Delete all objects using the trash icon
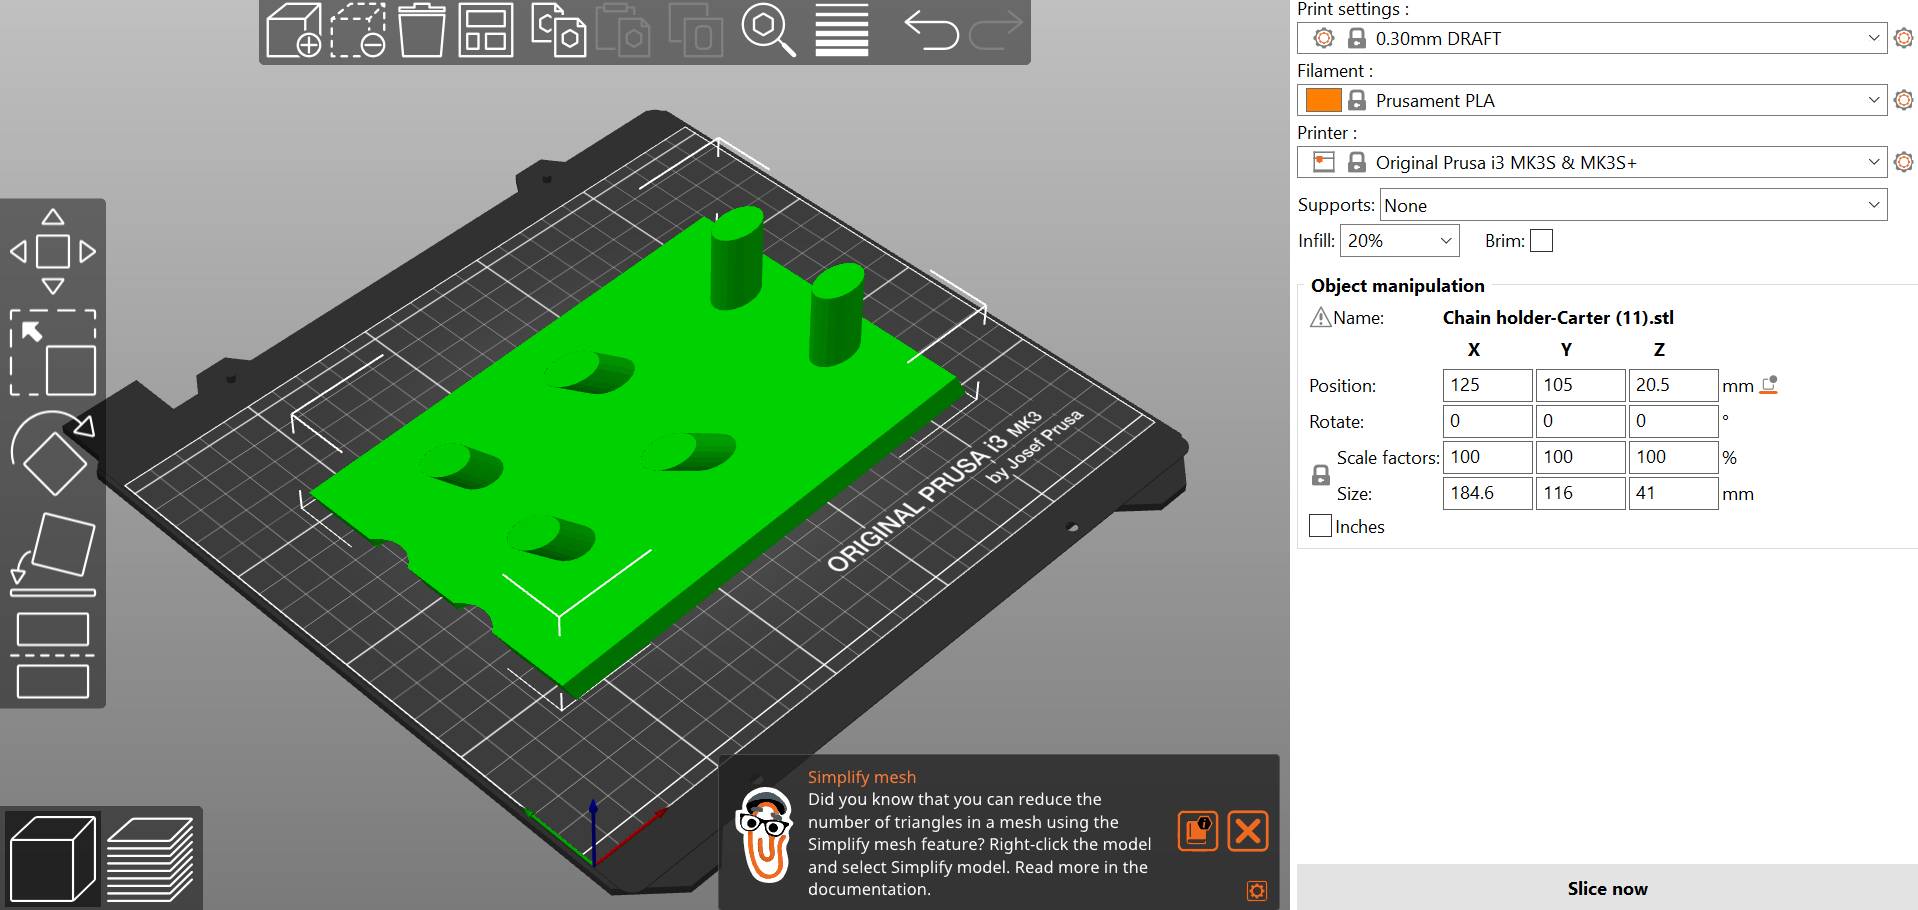The height and width of the screenshot is (910, 1918). pyautogui.click(x=420, y=32)
